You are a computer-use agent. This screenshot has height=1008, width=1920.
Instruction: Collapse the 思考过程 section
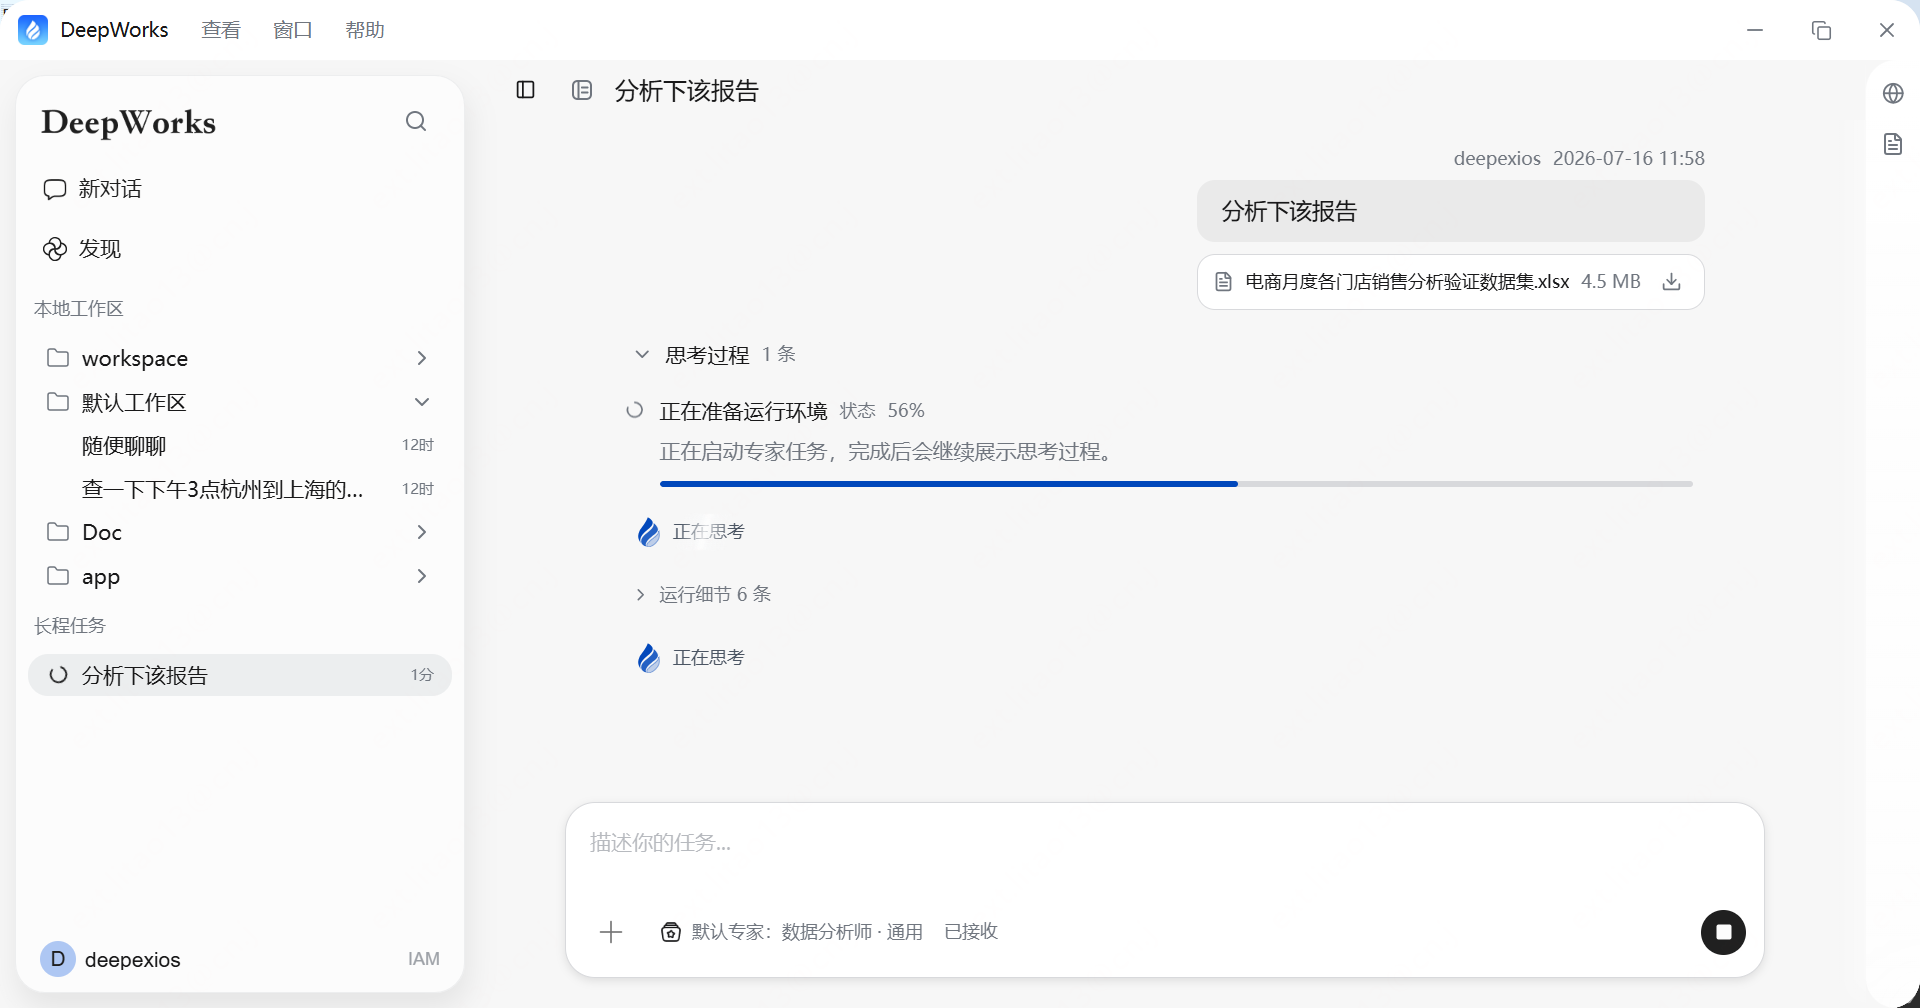pos(642,354)
